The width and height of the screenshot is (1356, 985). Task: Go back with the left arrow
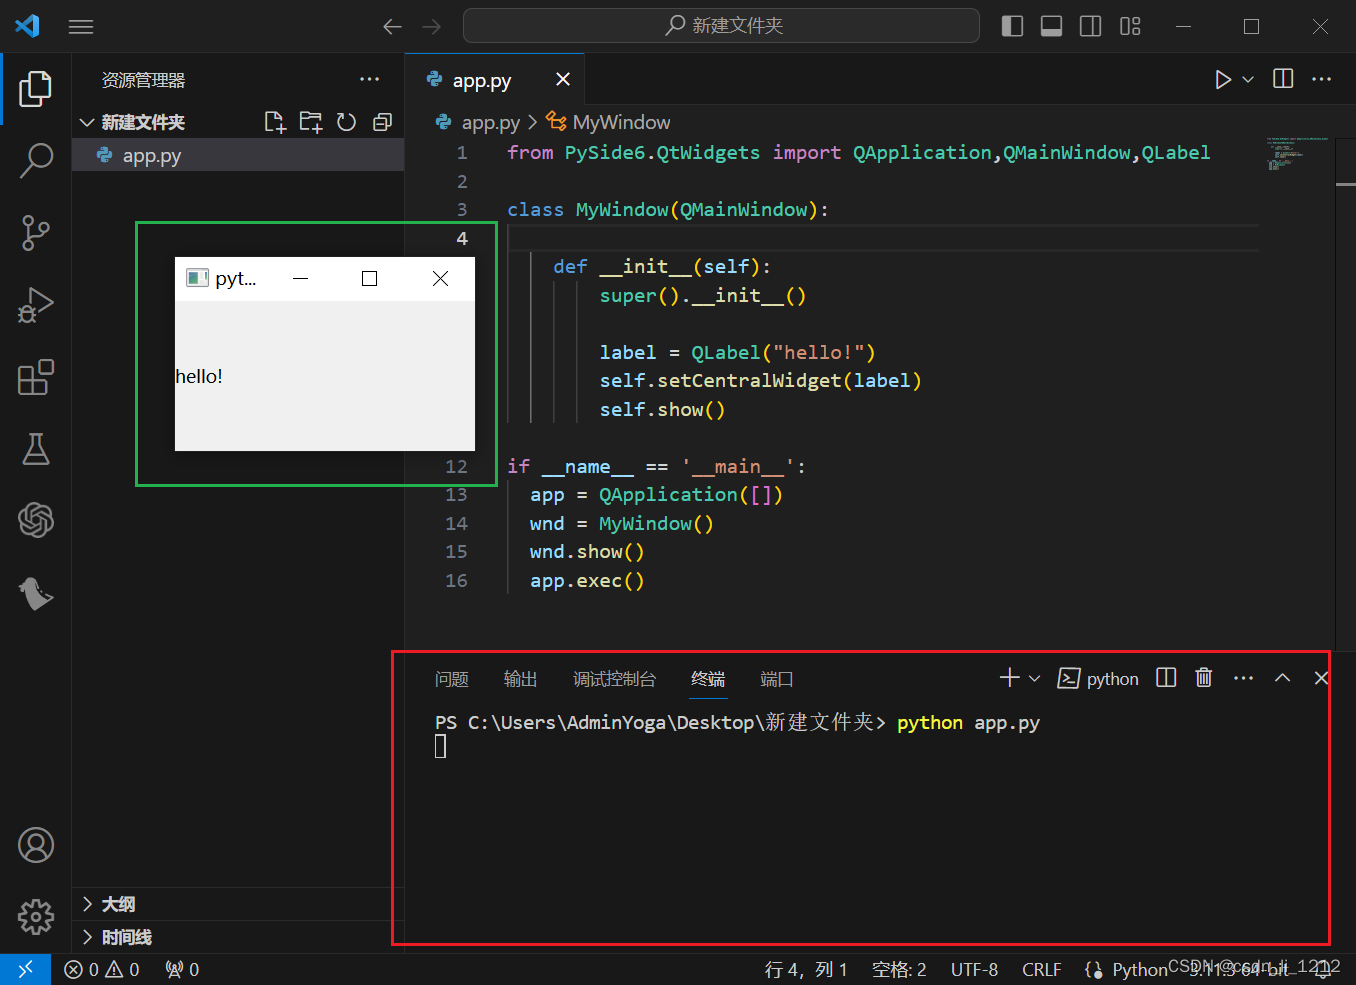coord(393,27)
